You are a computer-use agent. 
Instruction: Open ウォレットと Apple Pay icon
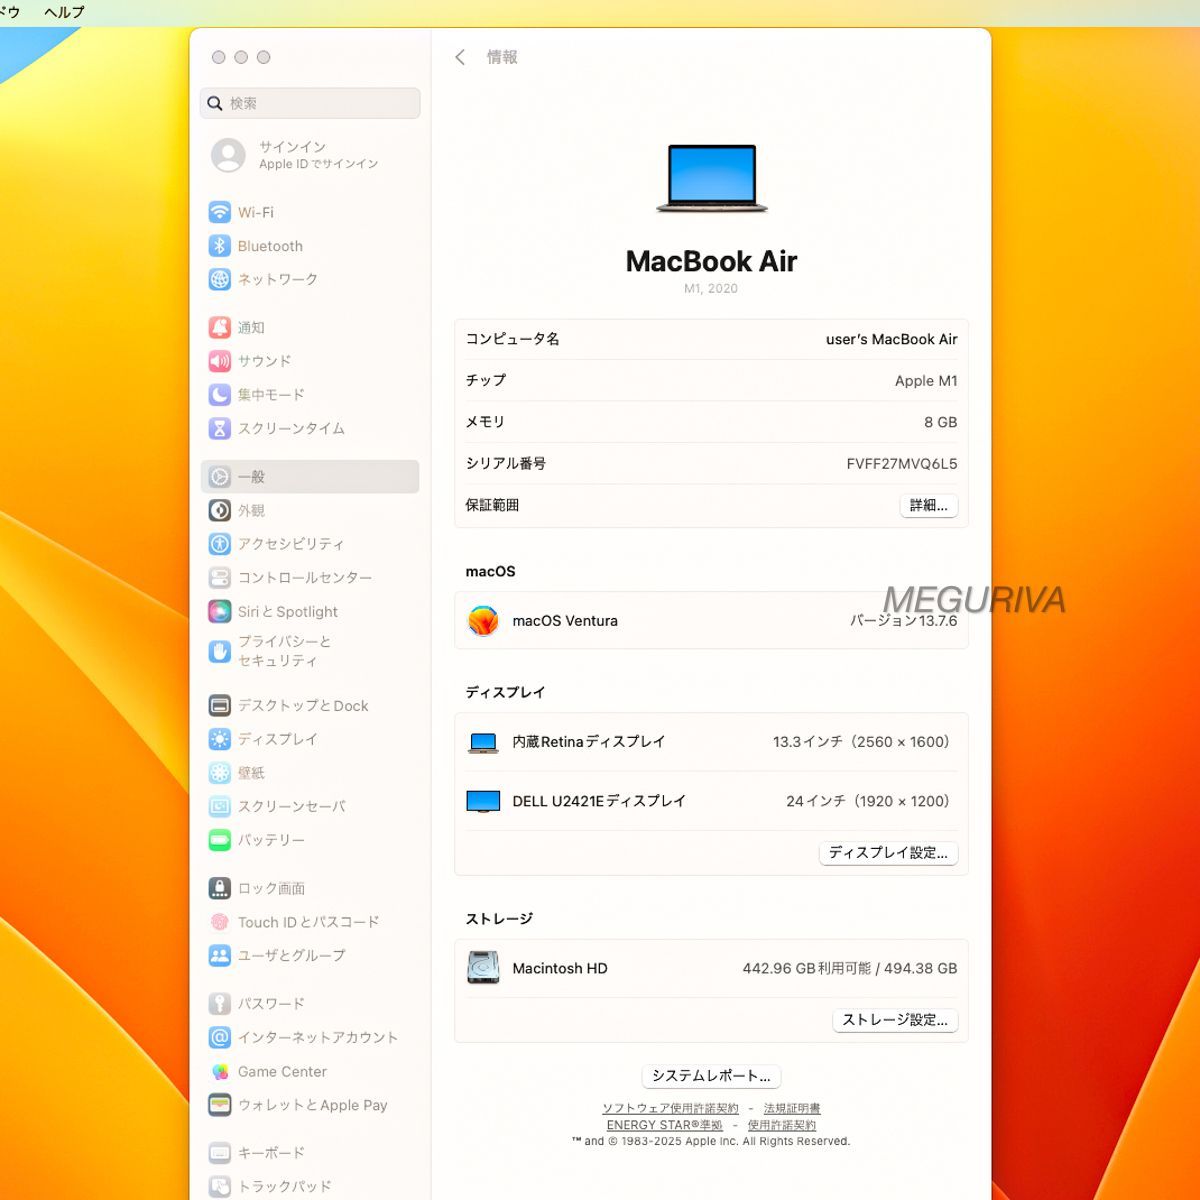coord(219,1105)
